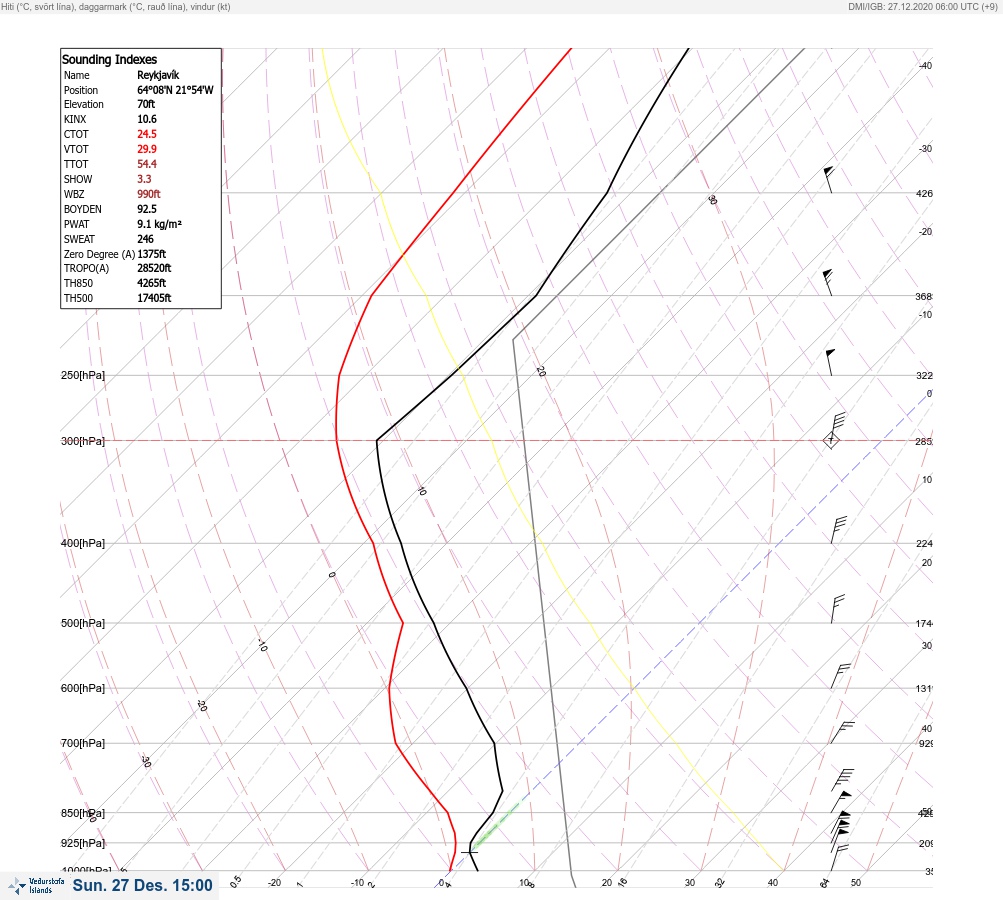The image size is (1003, 900).
Task: Click the DMI/IGB 27.12.2020 06:00 UTC header
Action: pos(922,6)
